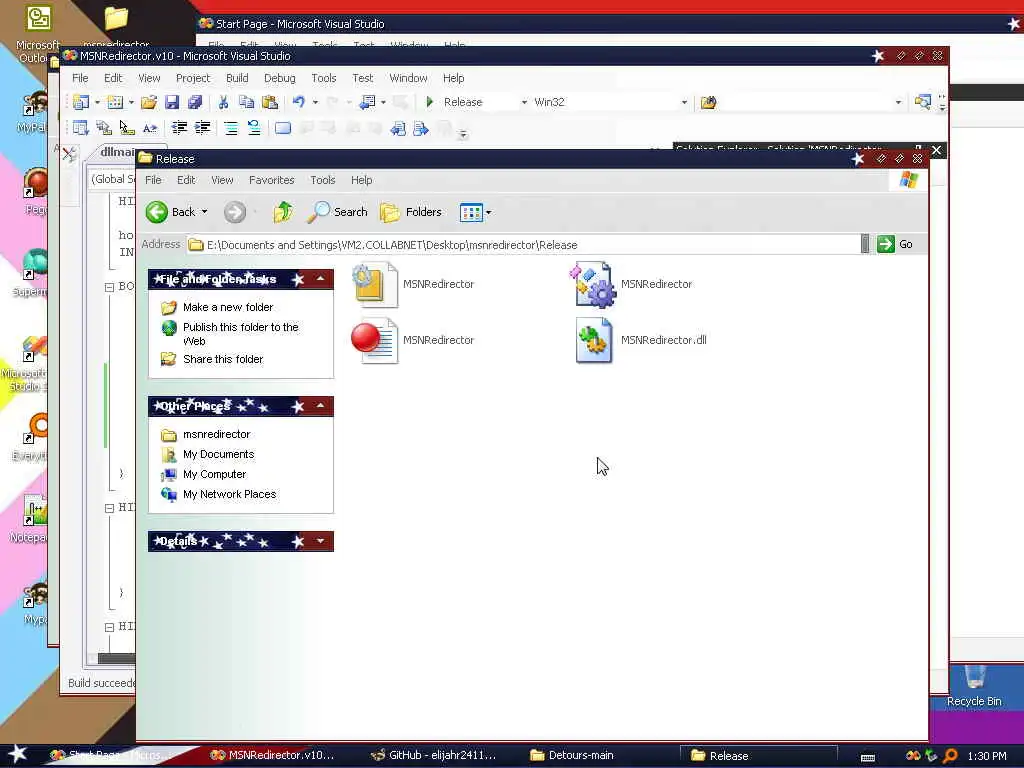Image resolution: width=1024 pixels, height=768 pixels.
Task: Open Search pane in Release Explorer window
Action: 338,212
